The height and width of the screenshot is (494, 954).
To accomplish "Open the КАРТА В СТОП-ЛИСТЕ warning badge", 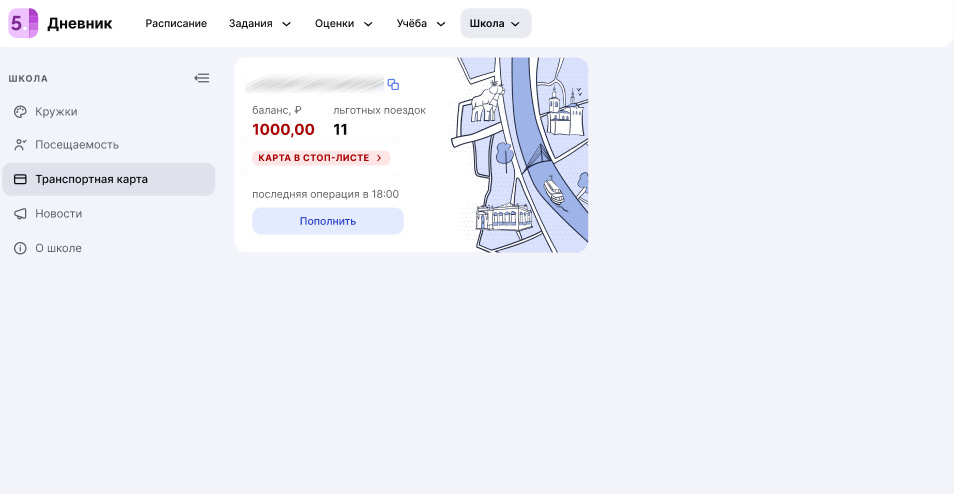I will pos(321,158).
